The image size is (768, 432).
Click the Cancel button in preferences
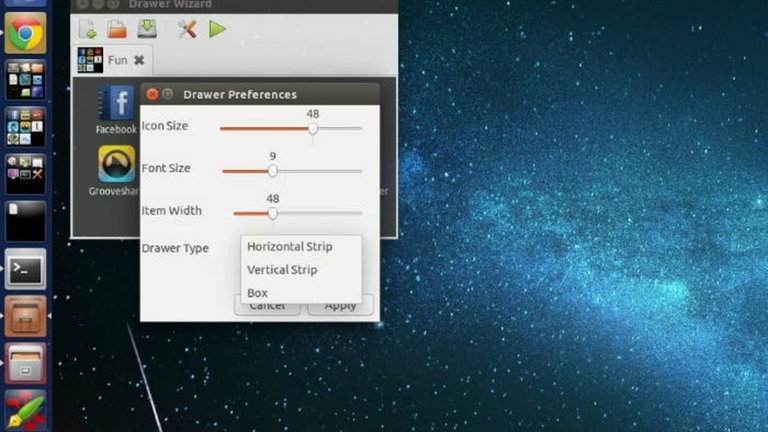tap(267, 306)
